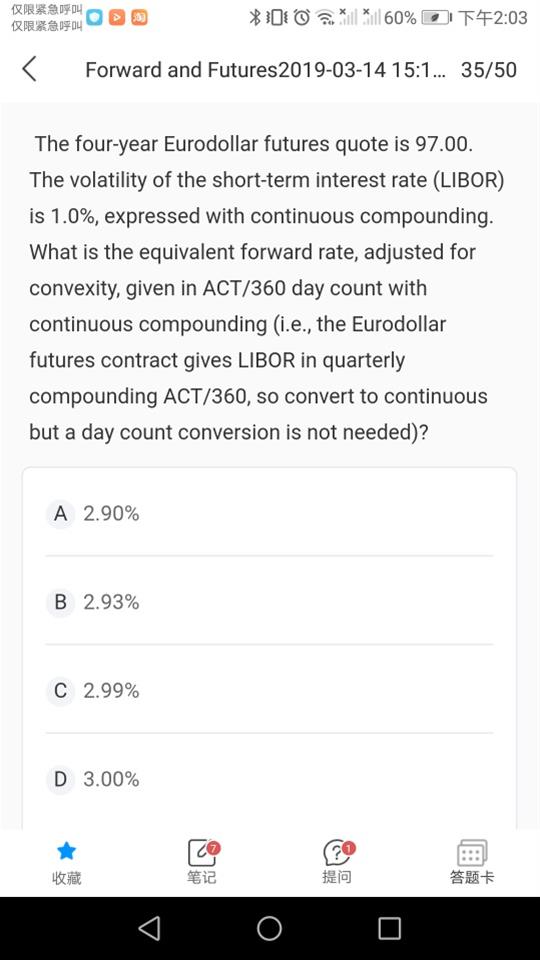
Task: Open the answer card (答题卡) icon
Action: coord(472,852)
